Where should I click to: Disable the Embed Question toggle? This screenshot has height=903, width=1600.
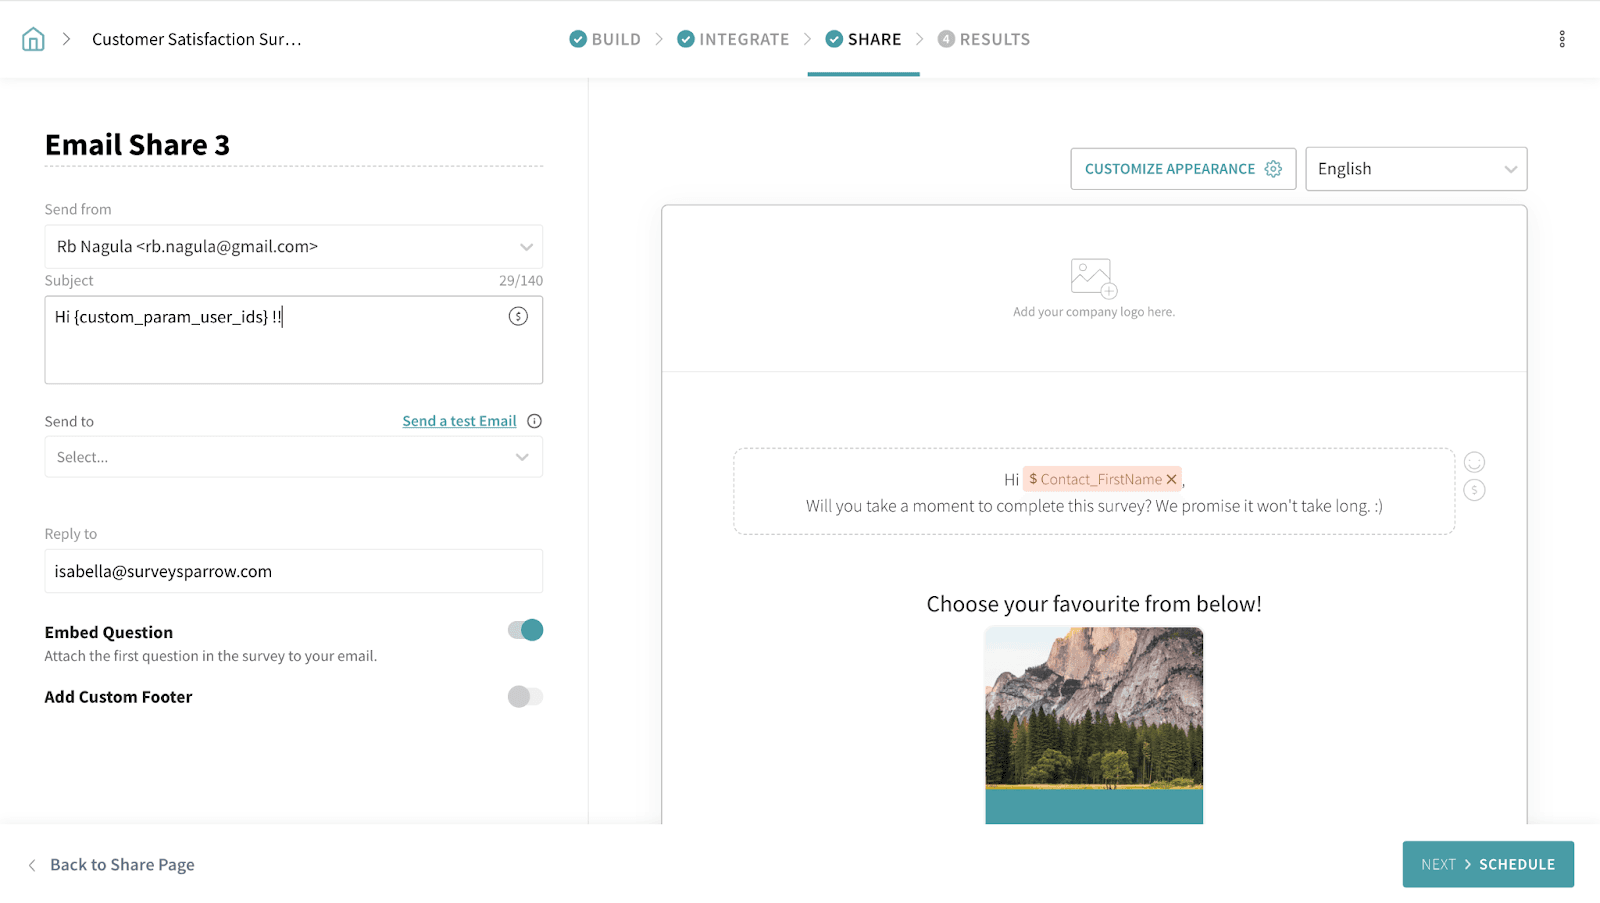pyautogui.click(x=525, y=630)
